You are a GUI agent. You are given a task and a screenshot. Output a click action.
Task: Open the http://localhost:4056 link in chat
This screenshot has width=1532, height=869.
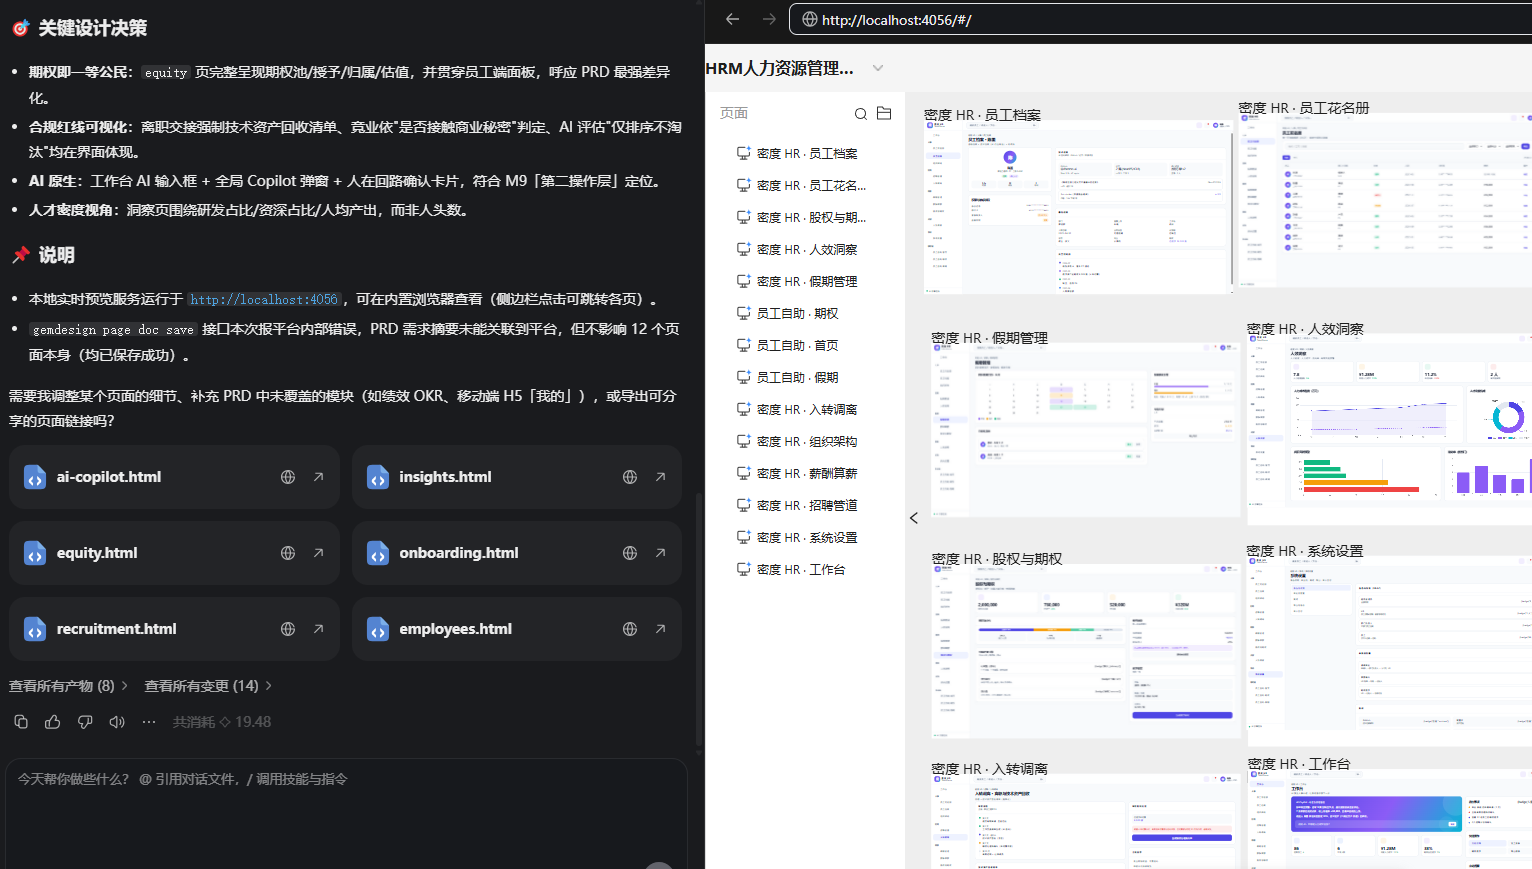click(x=264, y=299)
